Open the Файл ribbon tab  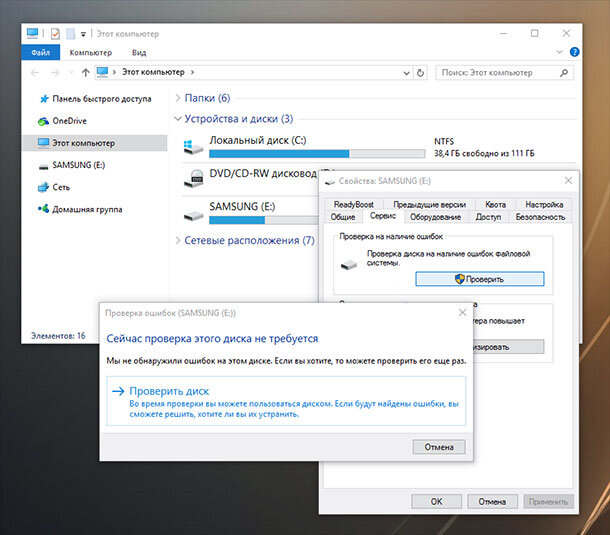click(x=40, y=53)
